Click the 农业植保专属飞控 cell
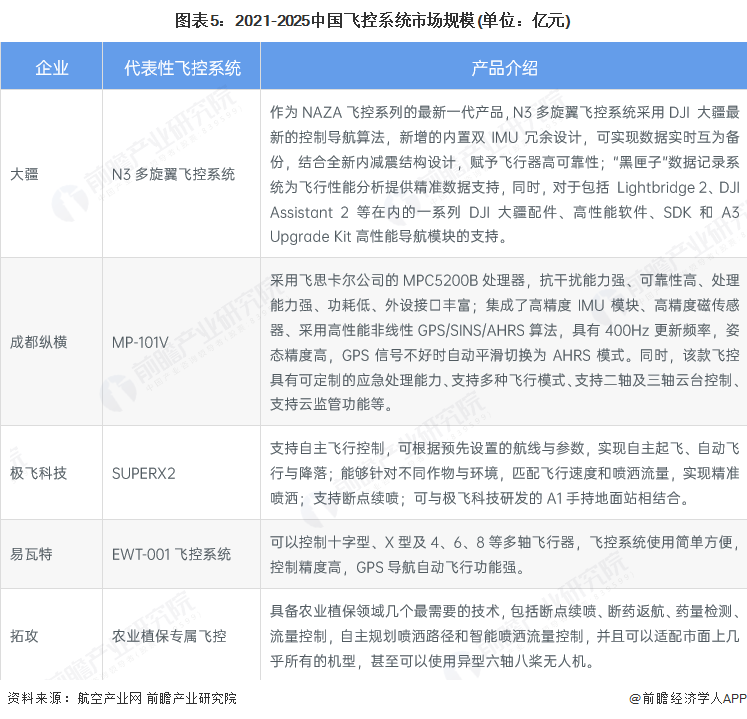747x719 pixels. [x=169, y=635]
